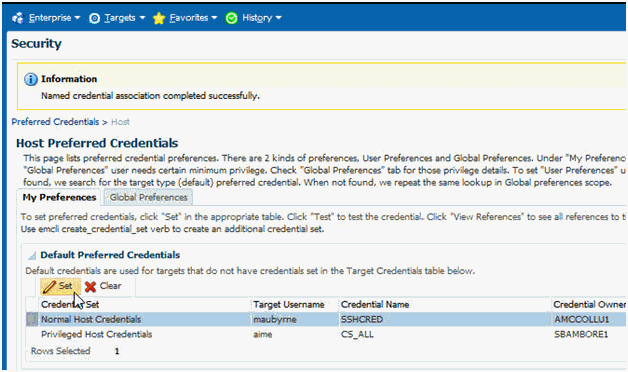The height and width of the screenshot is (372, 628).
Task: Click the History clock icon
Action: (x=231, y=18)
